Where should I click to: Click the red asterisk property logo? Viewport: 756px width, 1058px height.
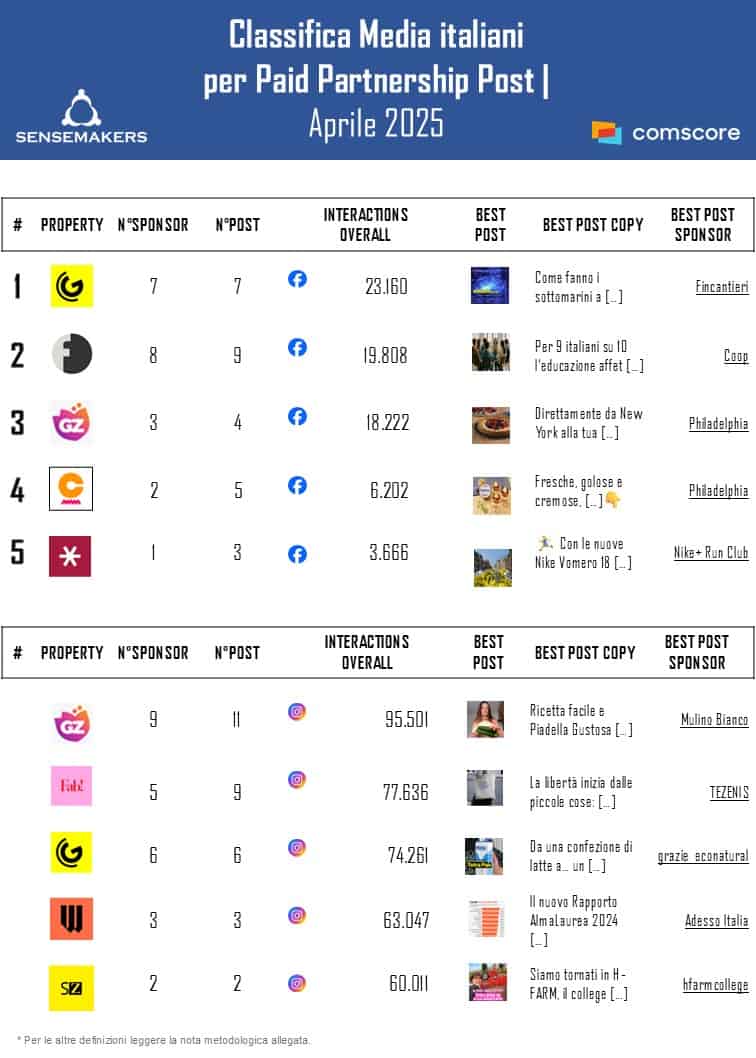[x=70, y=556]
